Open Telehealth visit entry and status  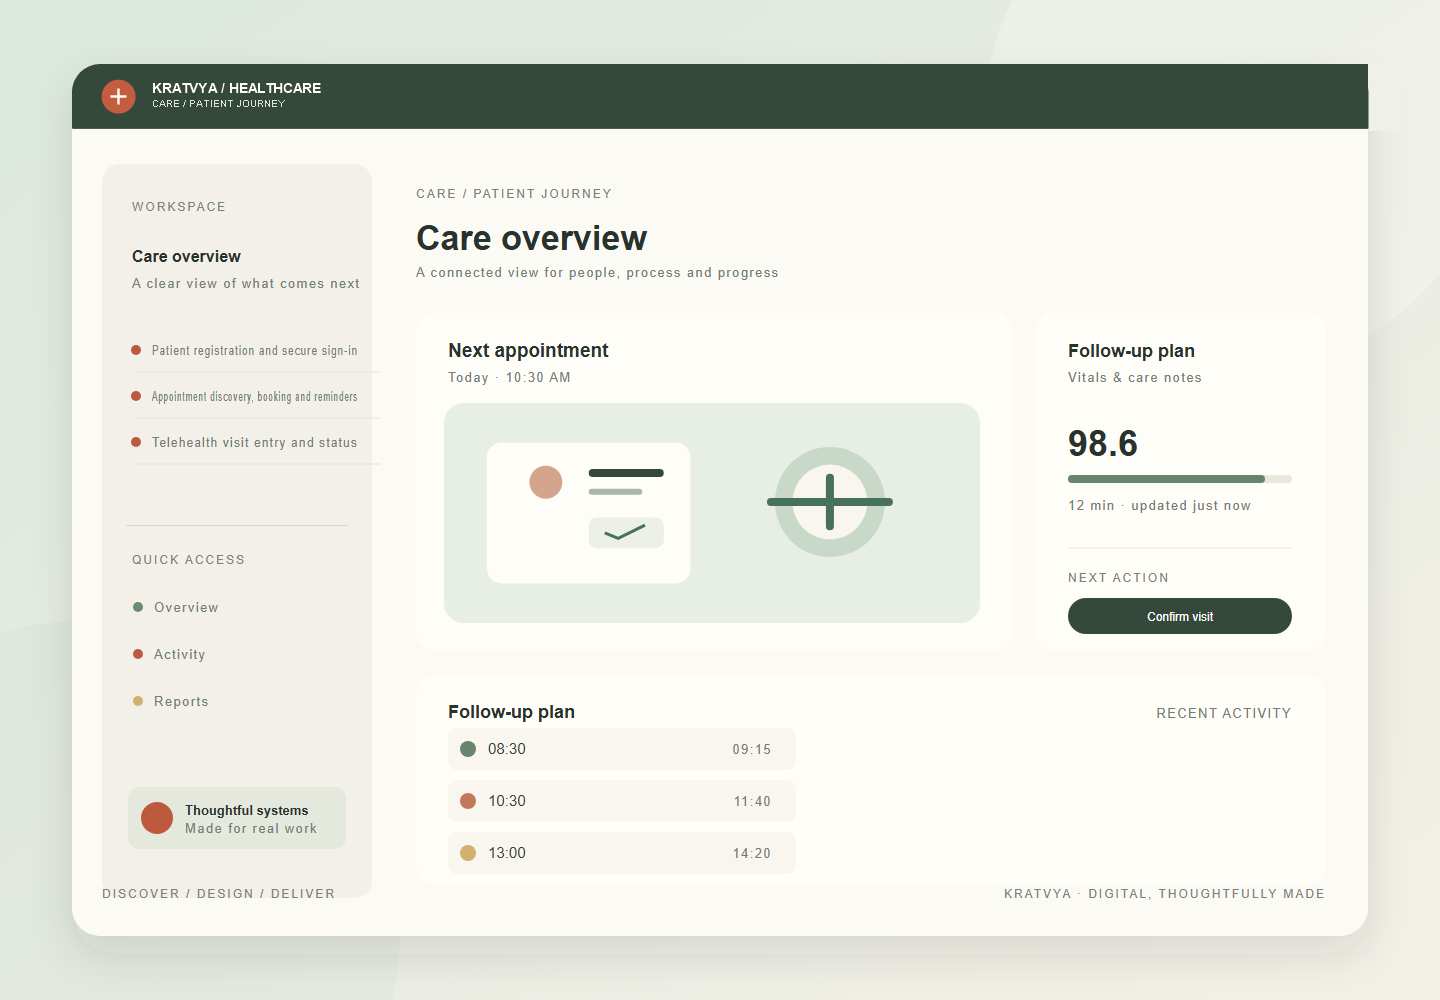pos(246,442)
